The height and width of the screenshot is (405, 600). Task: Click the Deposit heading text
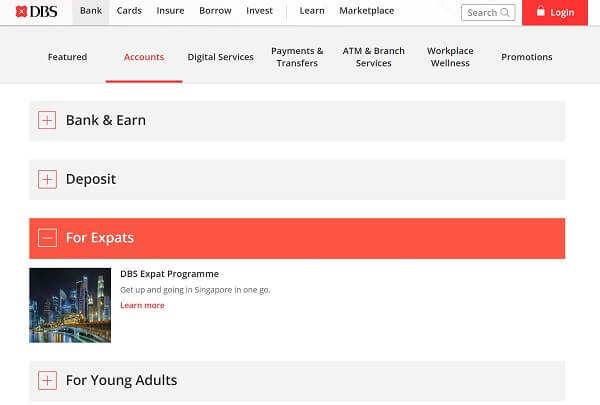pos(91,179)
